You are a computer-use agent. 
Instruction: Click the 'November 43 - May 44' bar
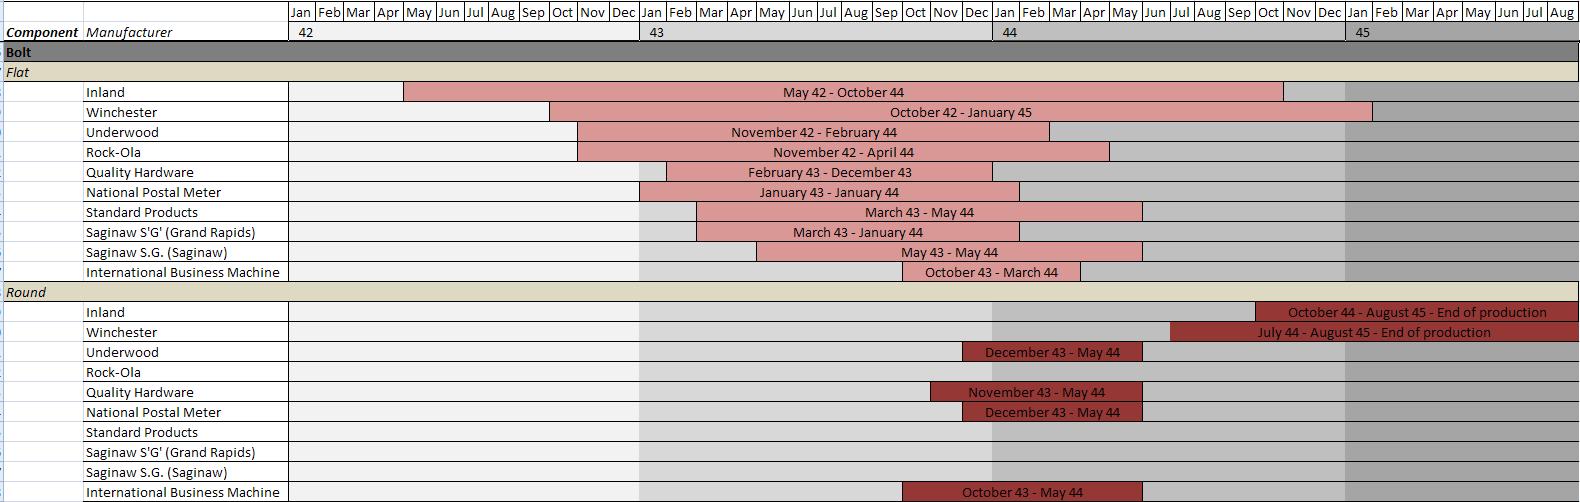click(x=1036, y=392)
